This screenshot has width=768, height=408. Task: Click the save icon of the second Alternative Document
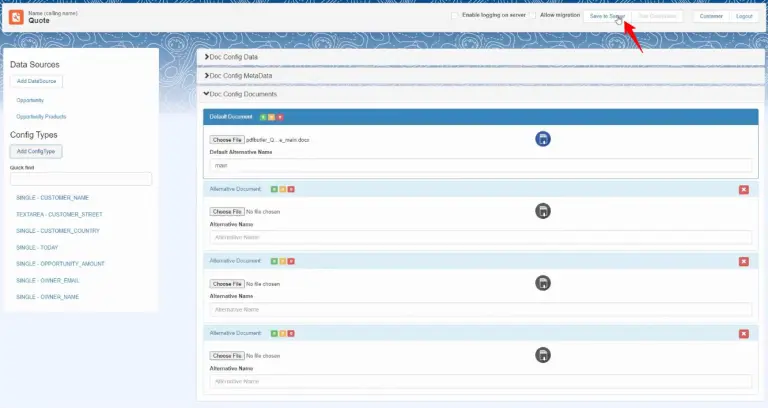(543, 283)
